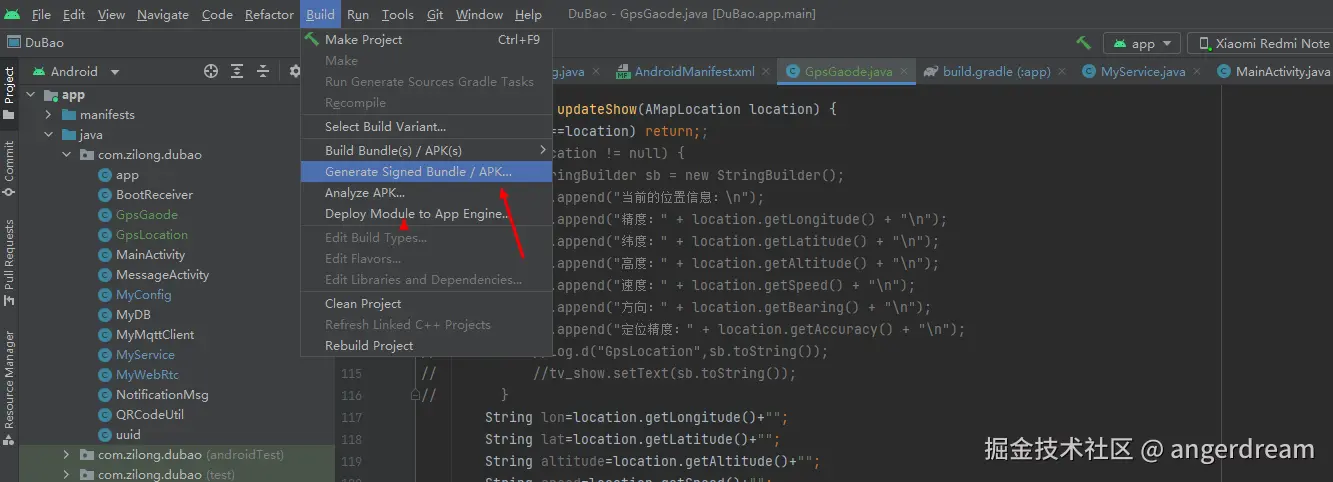The image size is (1333, 482).
Task: Click the DuBao breadcrumb in navigation bar
Action: (x=45, y=43)
